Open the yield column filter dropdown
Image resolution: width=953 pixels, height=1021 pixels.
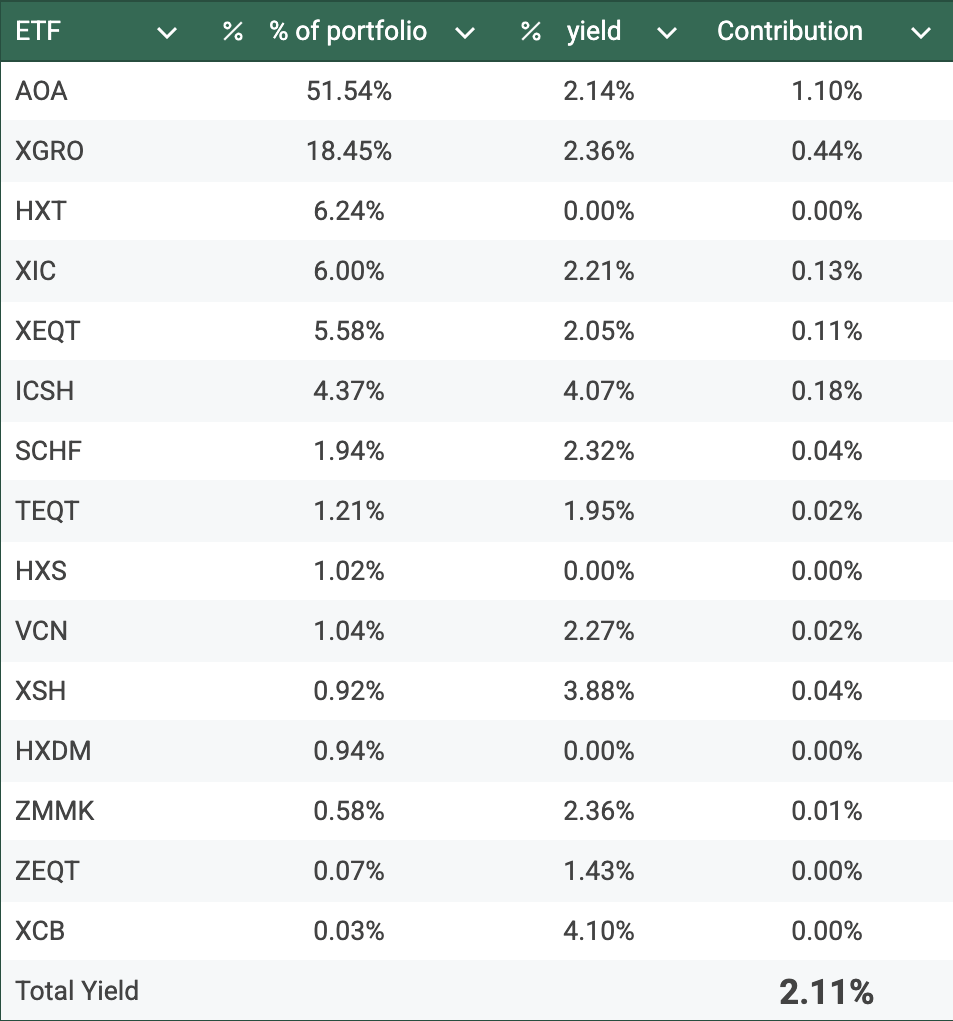click(666, 33)
